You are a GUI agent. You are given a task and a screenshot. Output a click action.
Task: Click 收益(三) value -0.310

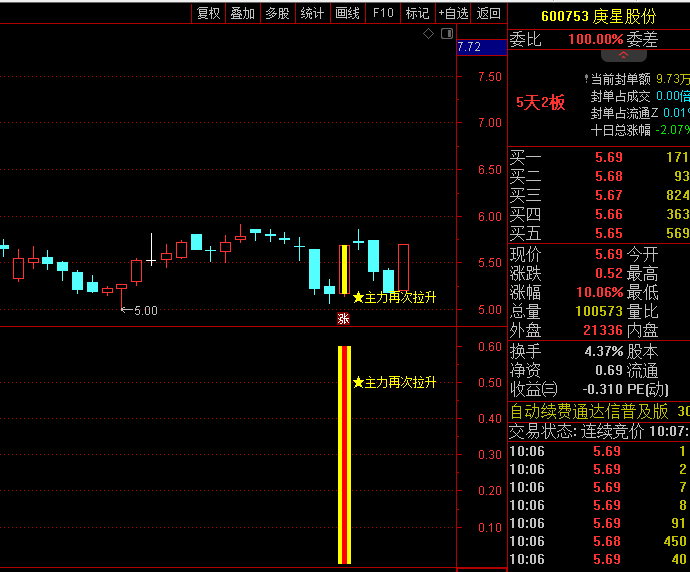(x=603, y=389)
